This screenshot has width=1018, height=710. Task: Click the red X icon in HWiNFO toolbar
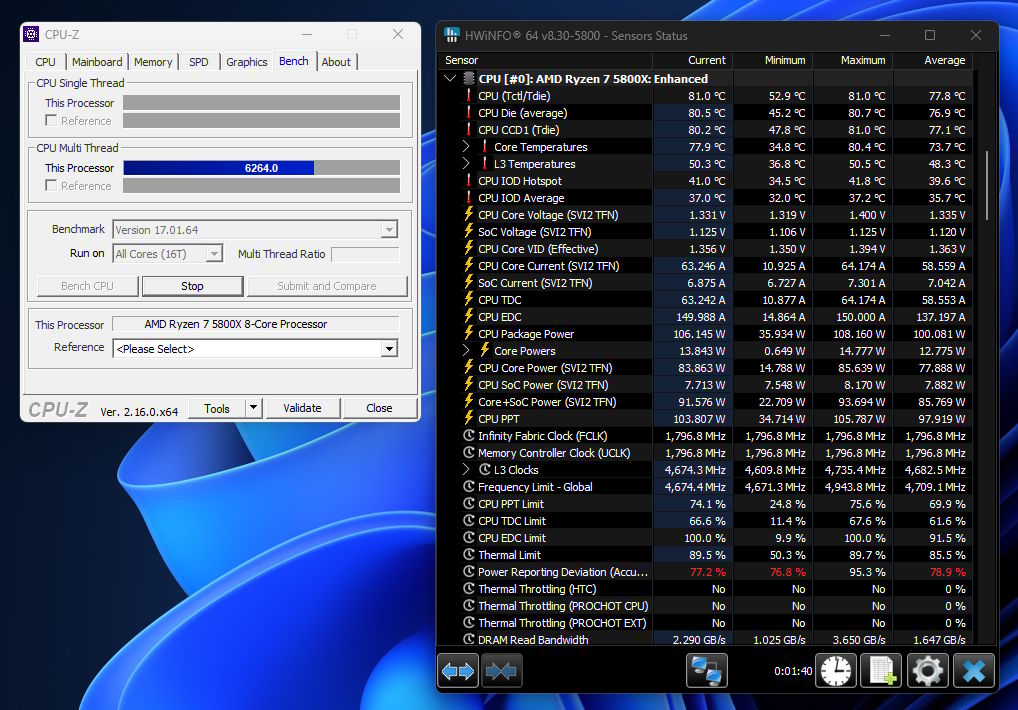point(972,671)
